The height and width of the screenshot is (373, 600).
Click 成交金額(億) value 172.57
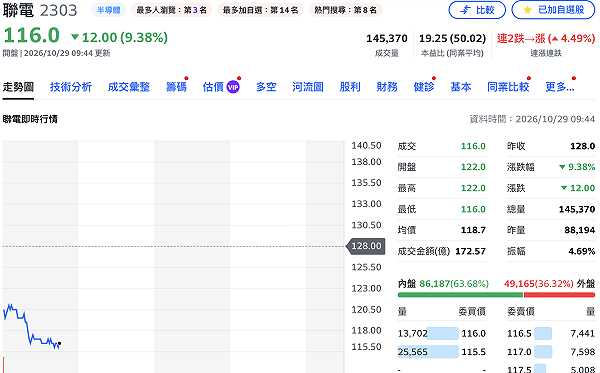470,251
